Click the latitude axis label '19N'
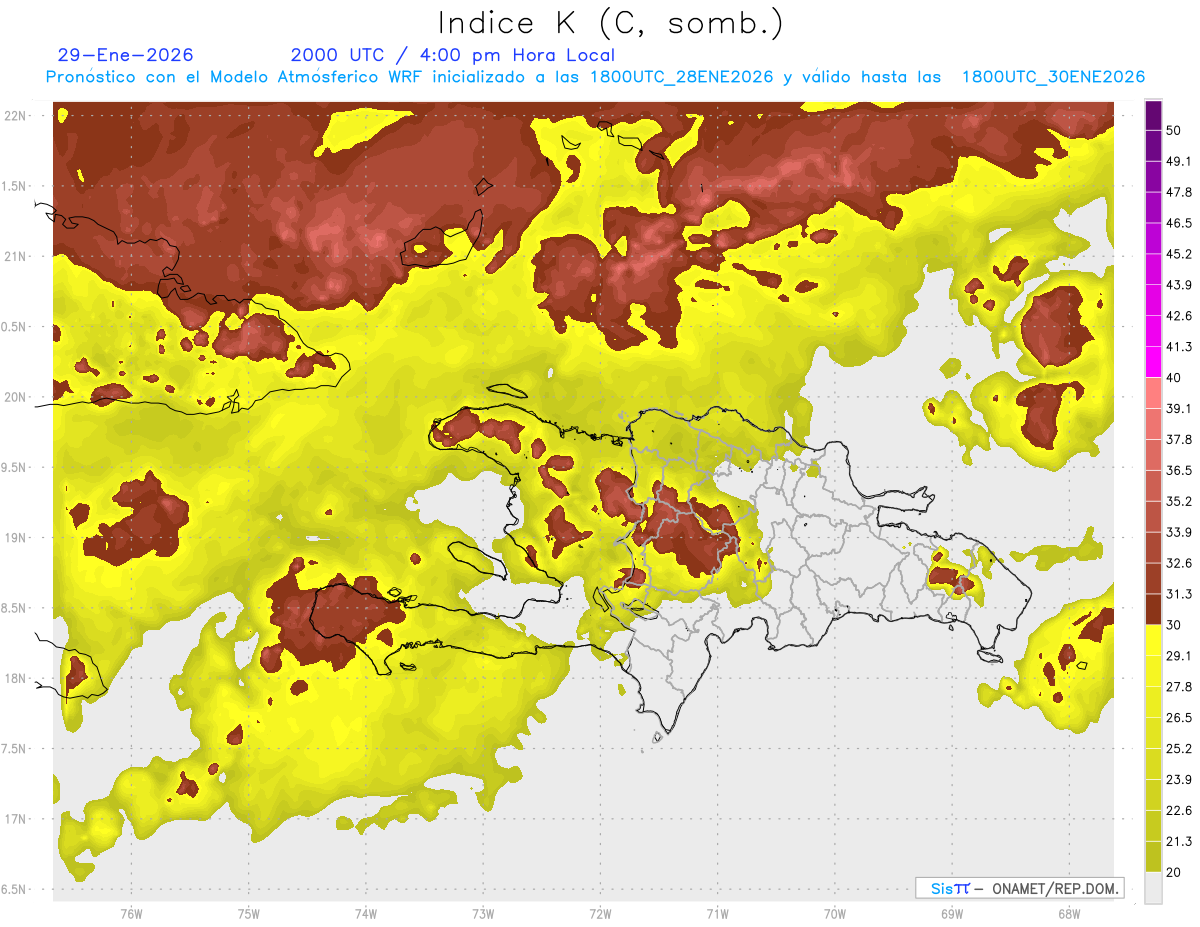1200x927 pixels. pos(15,538)
